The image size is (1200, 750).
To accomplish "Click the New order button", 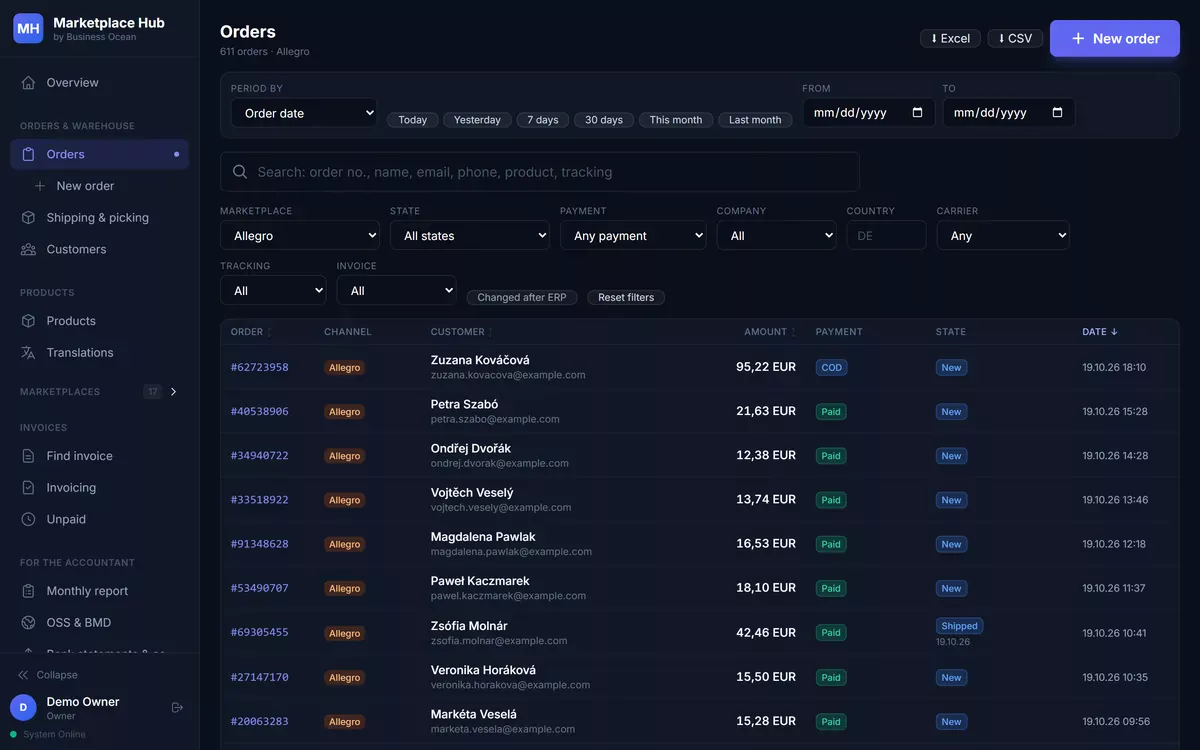I will pos(1115,38).
